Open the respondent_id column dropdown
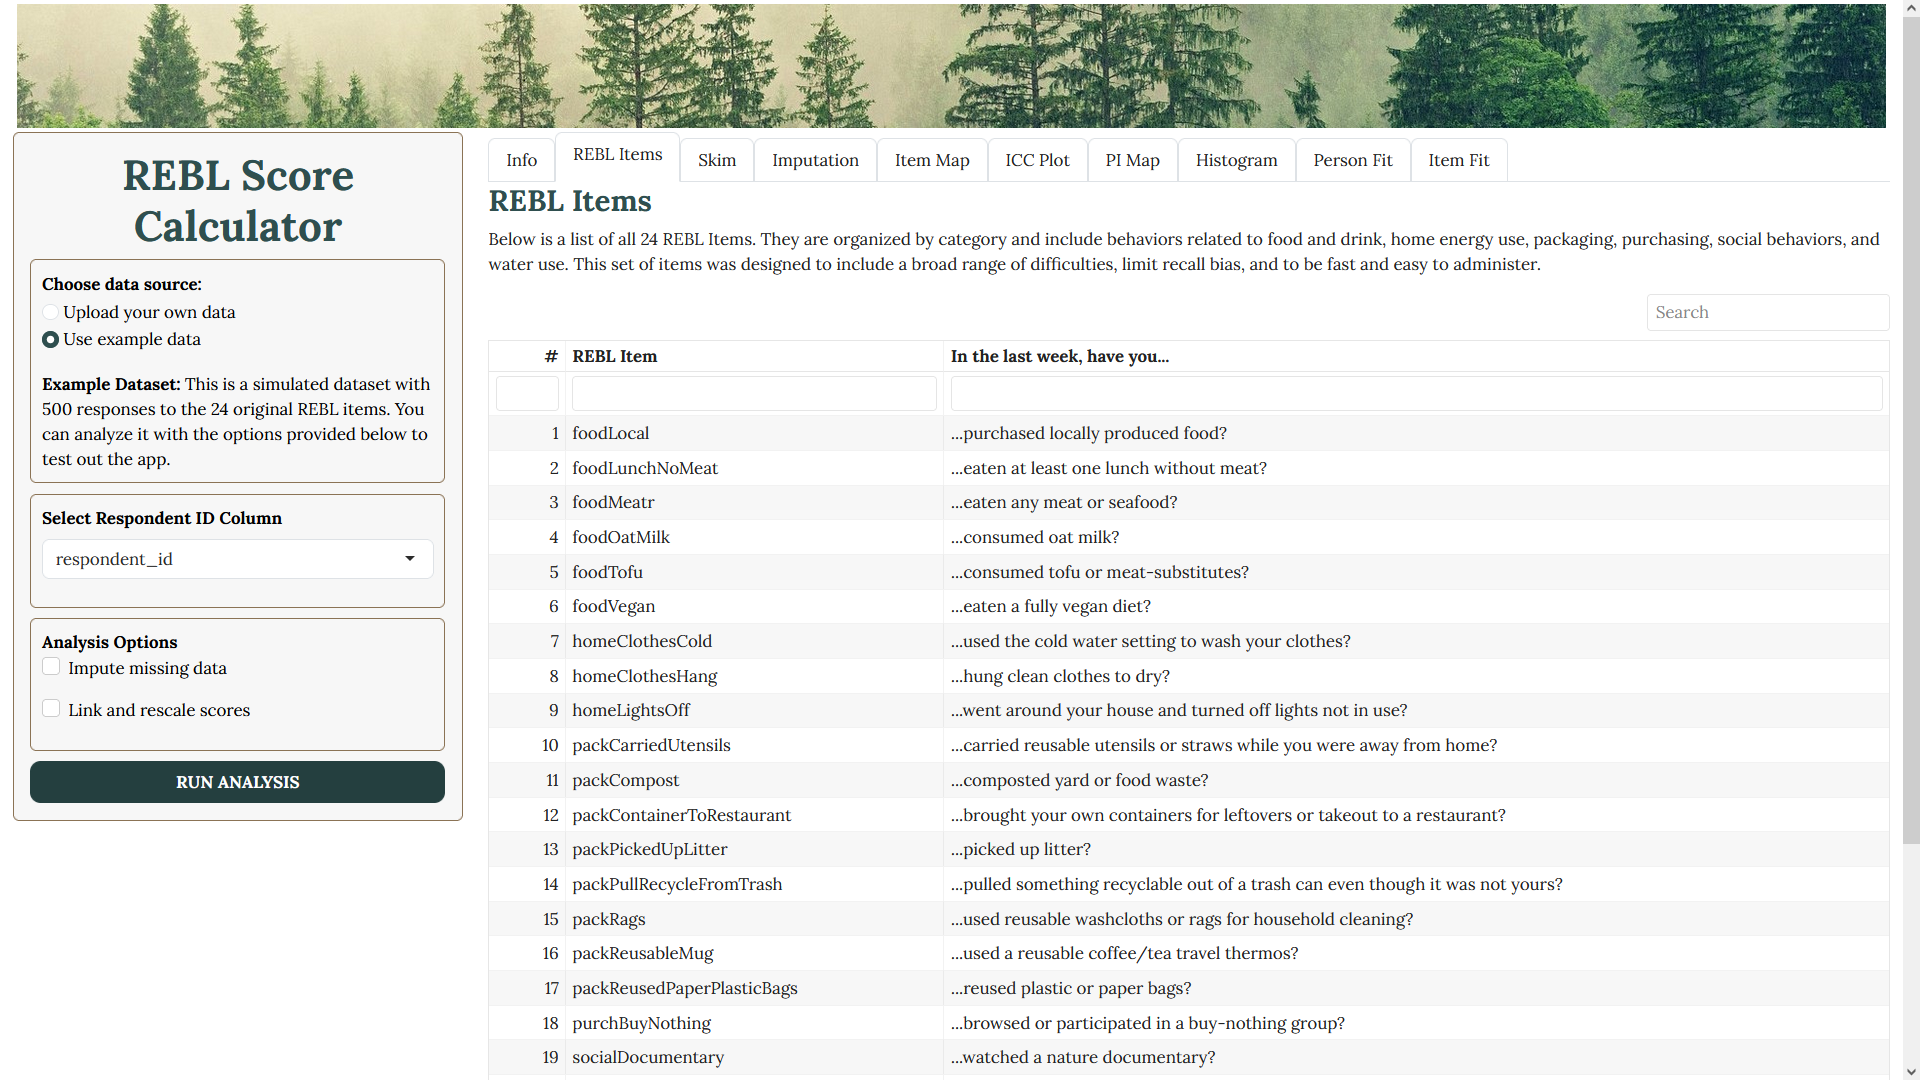The image size is (1920, 1080). tap(237, 559)
